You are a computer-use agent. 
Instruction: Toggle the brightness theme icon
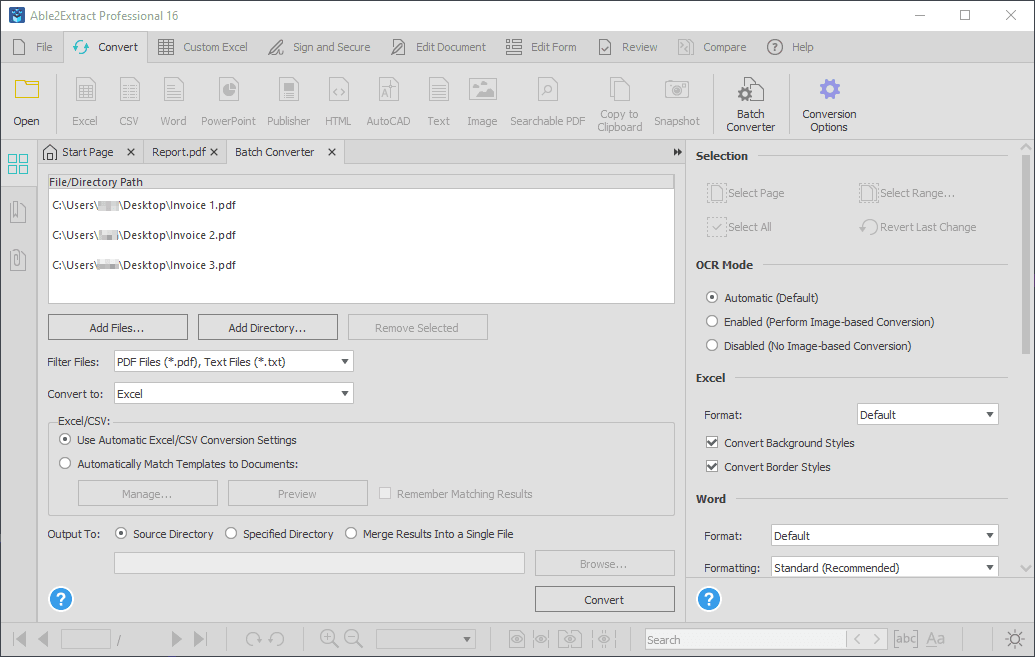[1015, 639]
